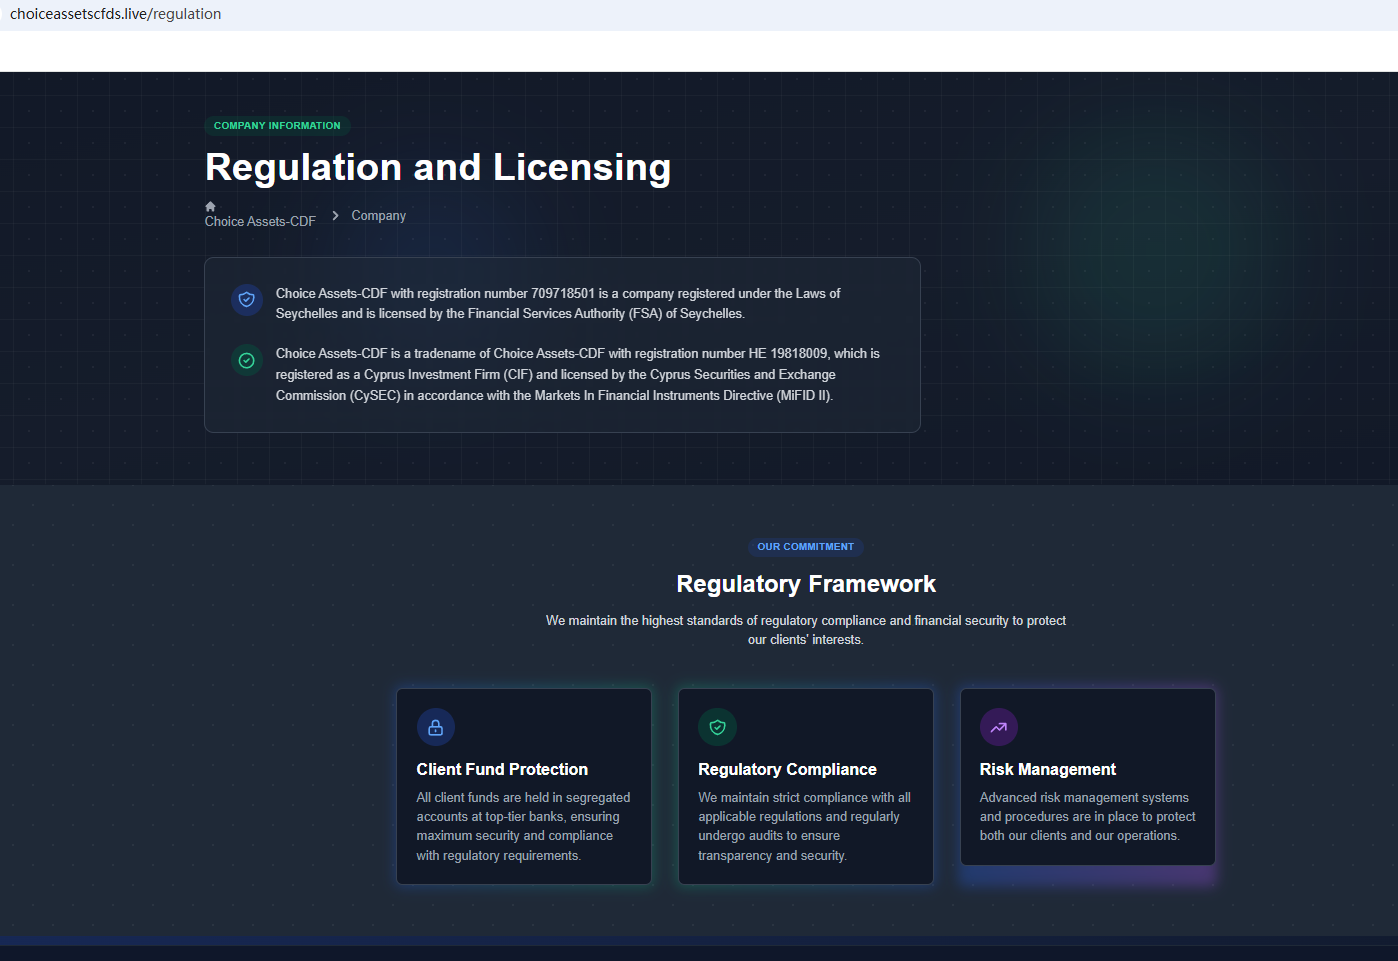
Task: Click the green shield icon on Regulatory Compliance
Action: 717,728
